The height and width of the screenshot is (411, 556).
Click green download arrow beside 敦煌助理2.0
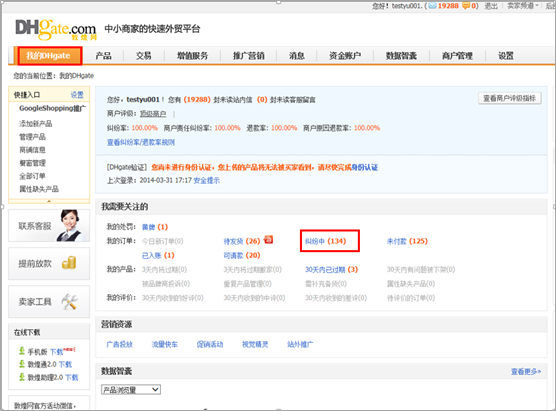[22, 377]
